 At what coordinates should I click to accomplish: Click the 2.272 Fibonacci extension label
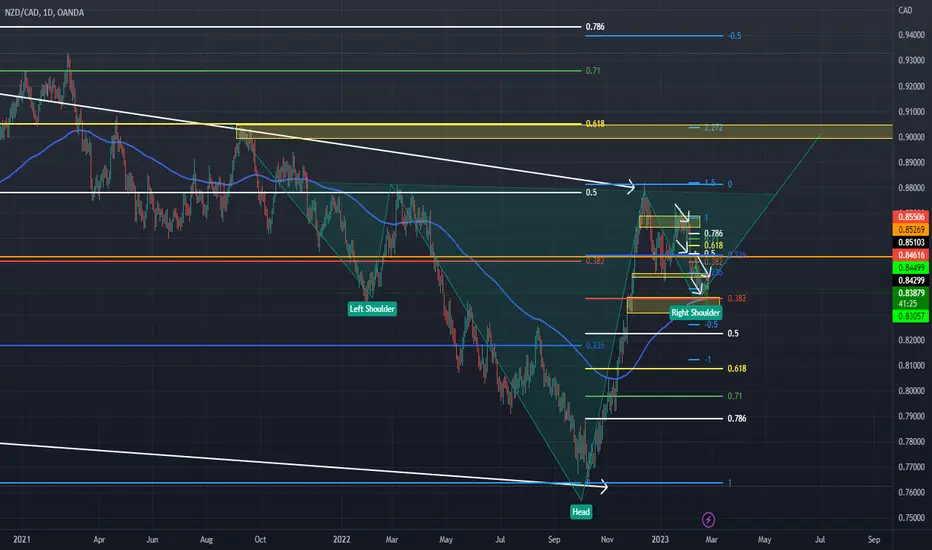click(x=713, y=128)
